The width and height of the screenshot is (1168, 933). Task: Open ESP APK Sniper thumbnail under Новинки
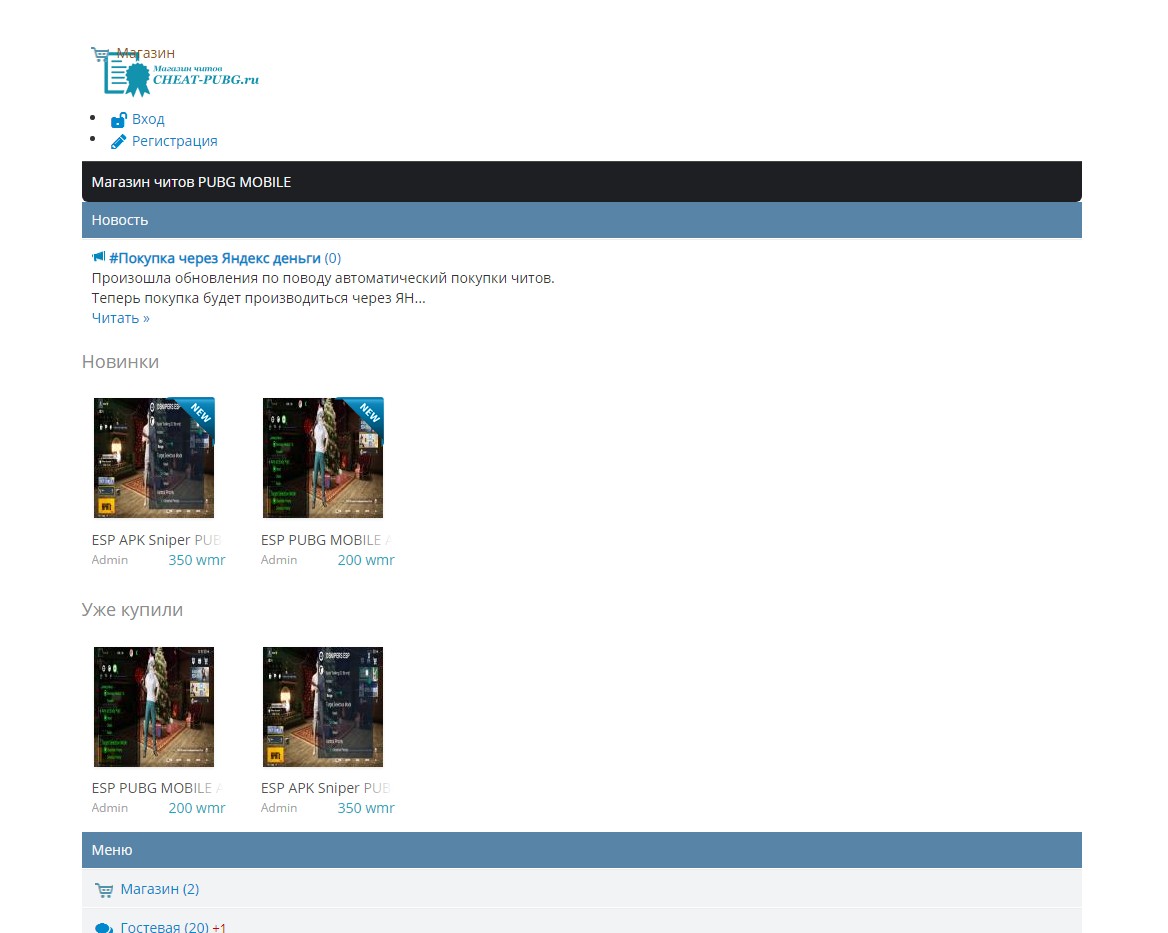point(154,458)
